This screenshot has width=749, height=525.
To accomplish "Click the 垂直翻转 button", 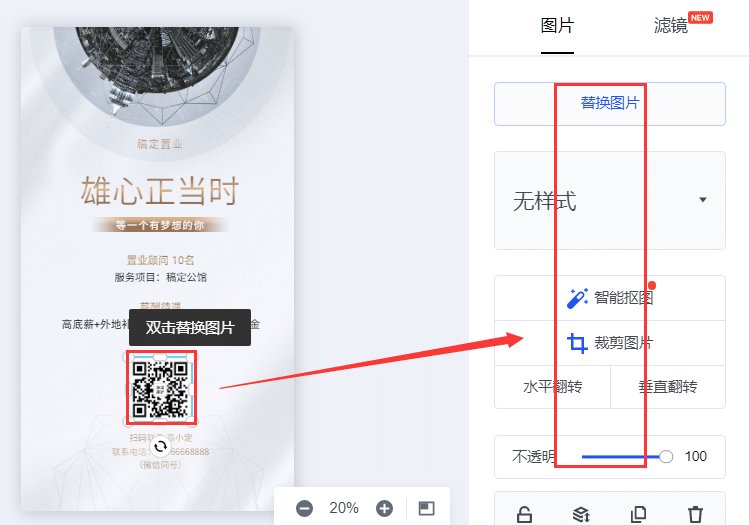I will pyautogui.click(x=668, y=387).
